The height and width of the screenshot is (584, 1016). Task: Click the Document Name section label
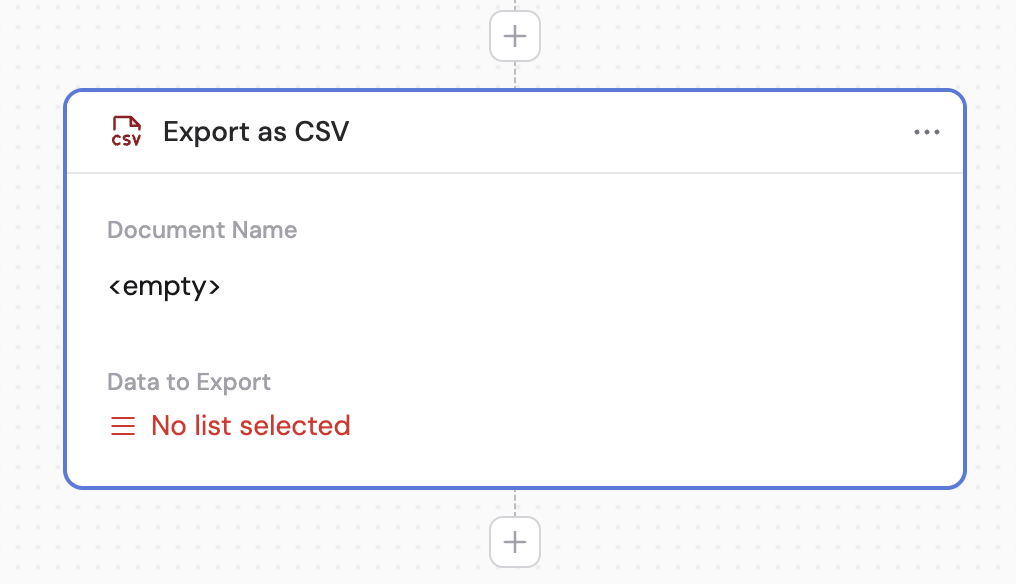202,229
